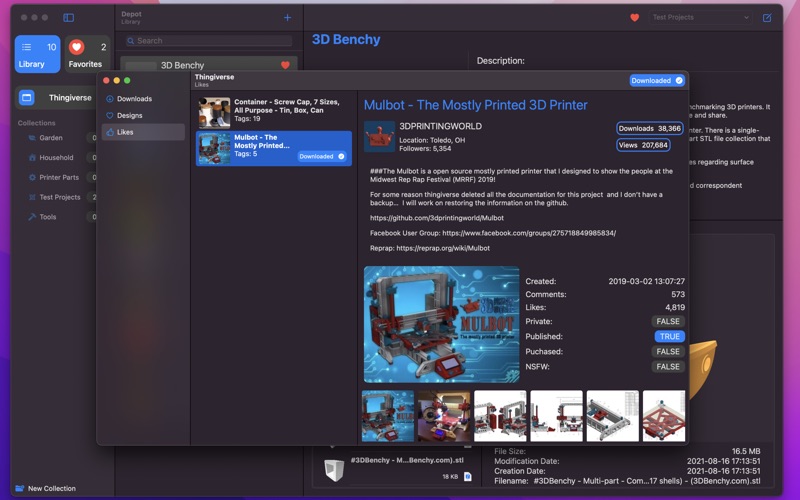
Task: Click the Tools hammer icon
Action: click(x=32, y=217)
